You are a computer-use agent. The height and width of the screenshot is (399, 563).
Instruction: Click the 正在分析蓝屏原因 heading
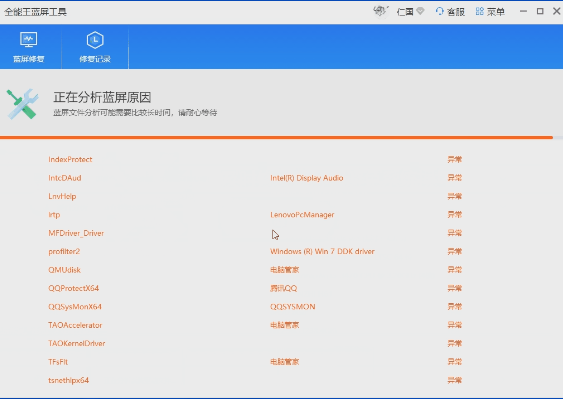(x=102, y=97)
